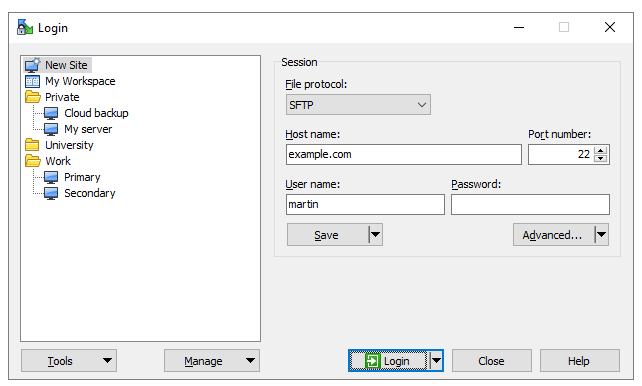Select the Work folder label
642x386 pixels.
pos(58,161)
